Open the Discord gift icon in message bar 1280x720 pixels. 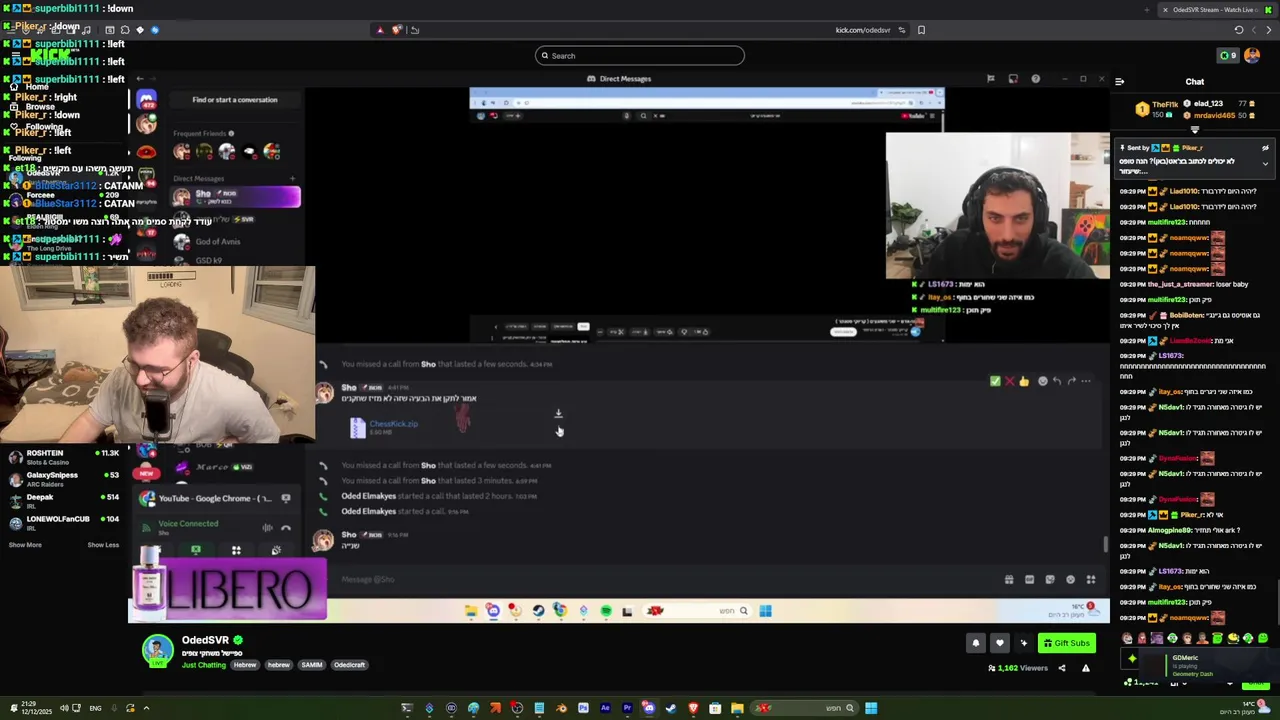pos(1009,579)
